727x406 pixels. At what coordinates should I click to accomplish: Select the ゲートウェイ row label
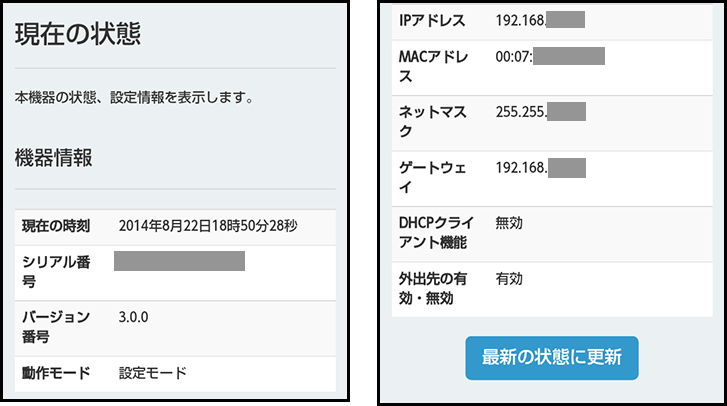click(433, 178)
